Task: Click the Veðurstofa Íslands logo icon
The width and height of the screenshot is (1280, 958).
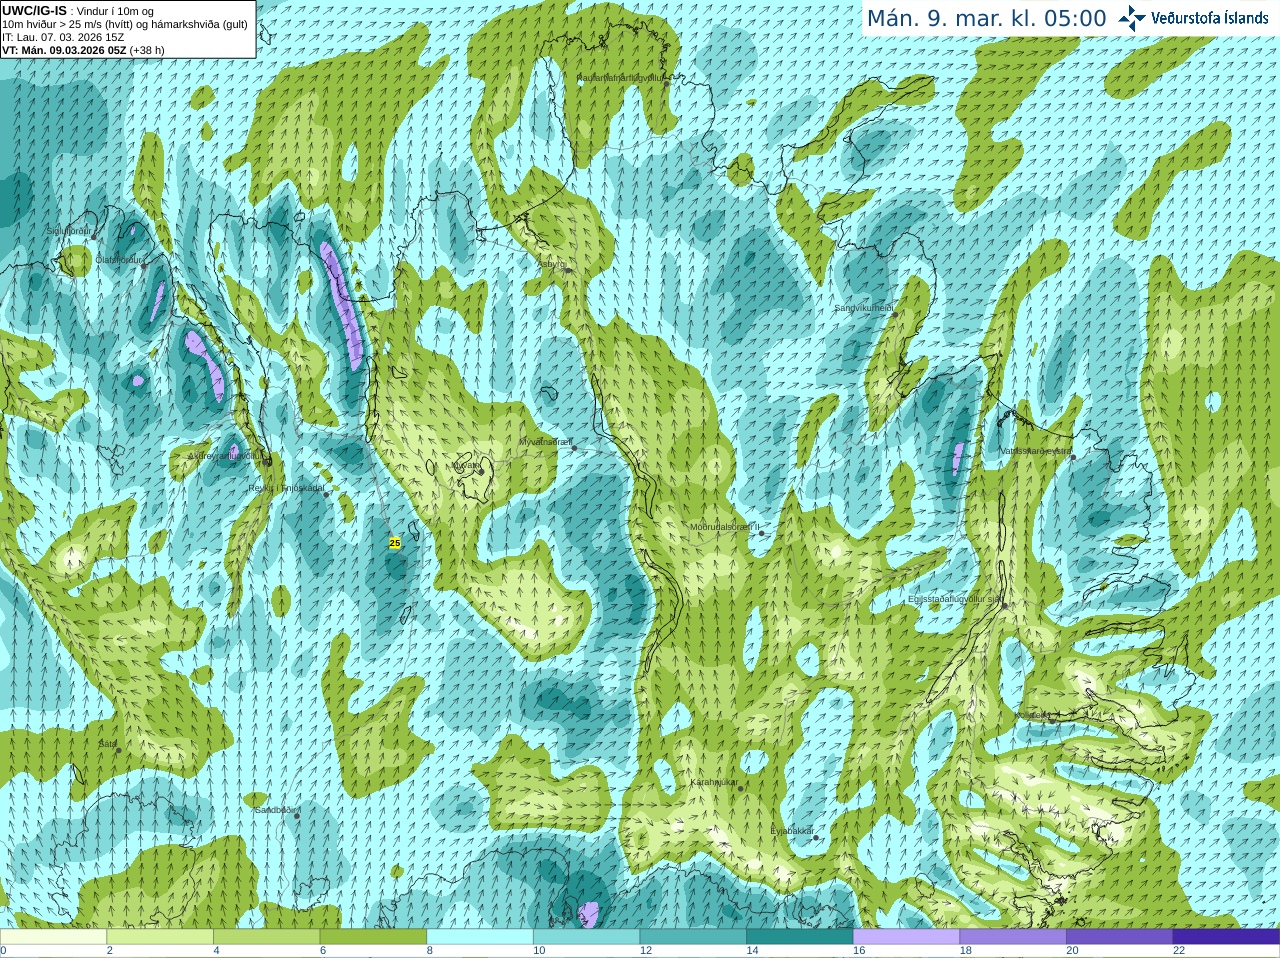Action: pyautogui.click(x=1132, y=18)
